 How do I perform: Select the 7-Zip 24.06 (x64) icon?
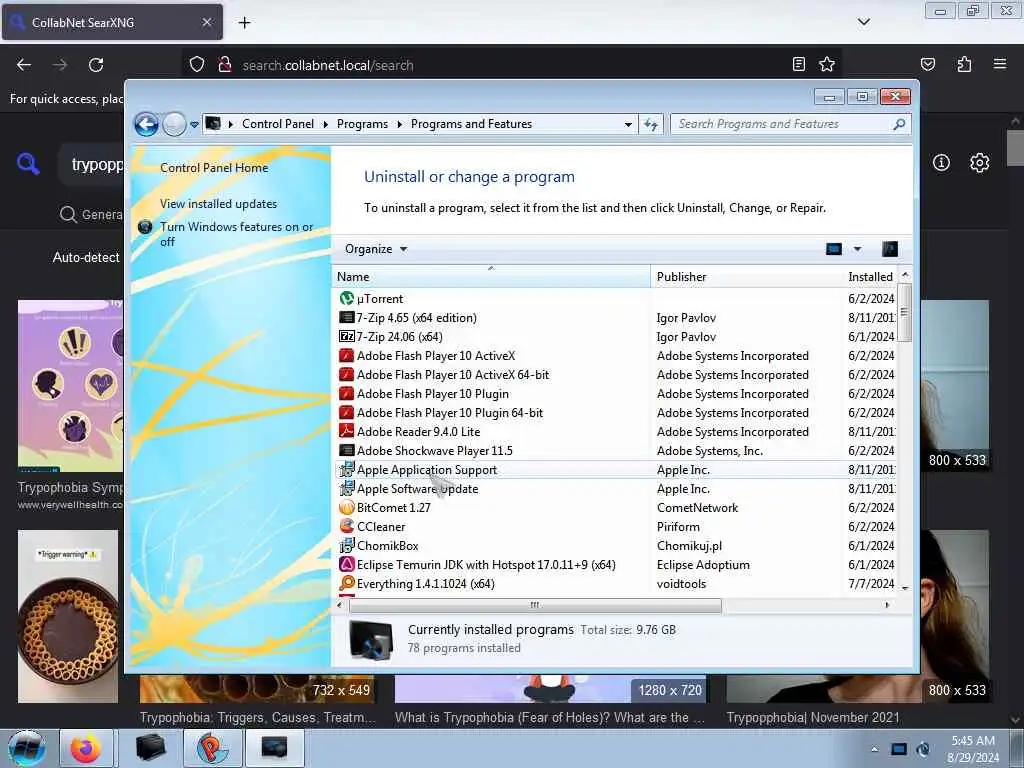[347, 336]
